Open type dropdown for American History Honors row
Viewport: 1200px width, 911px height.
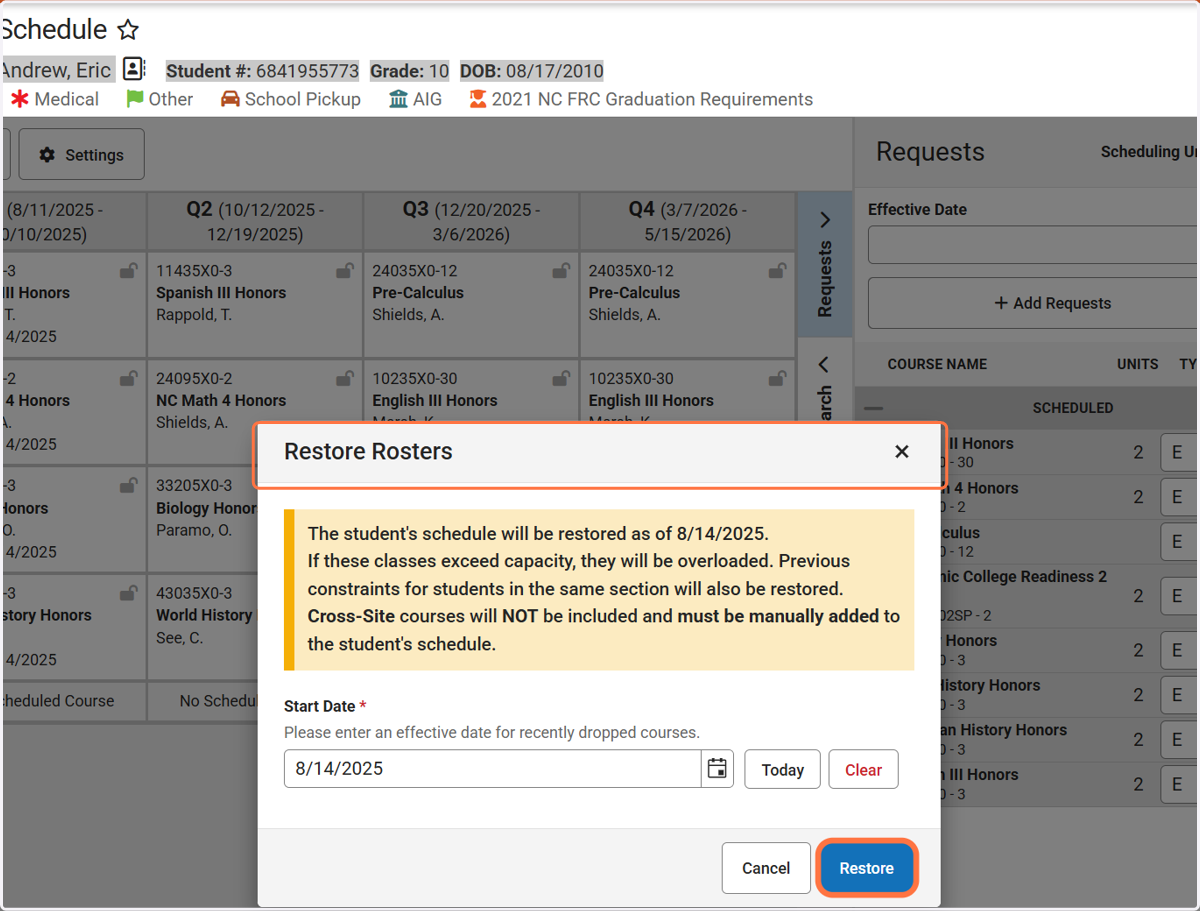click(x=1180, y=740)
